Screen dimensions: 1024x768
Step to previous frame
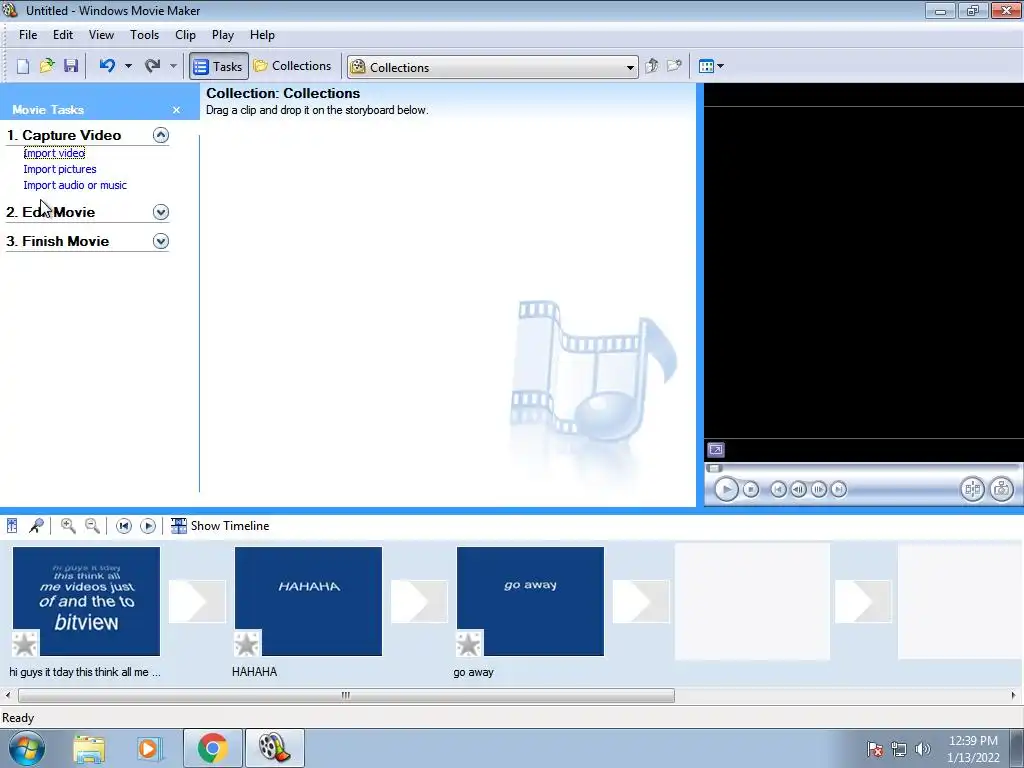(x=798, y=489)
